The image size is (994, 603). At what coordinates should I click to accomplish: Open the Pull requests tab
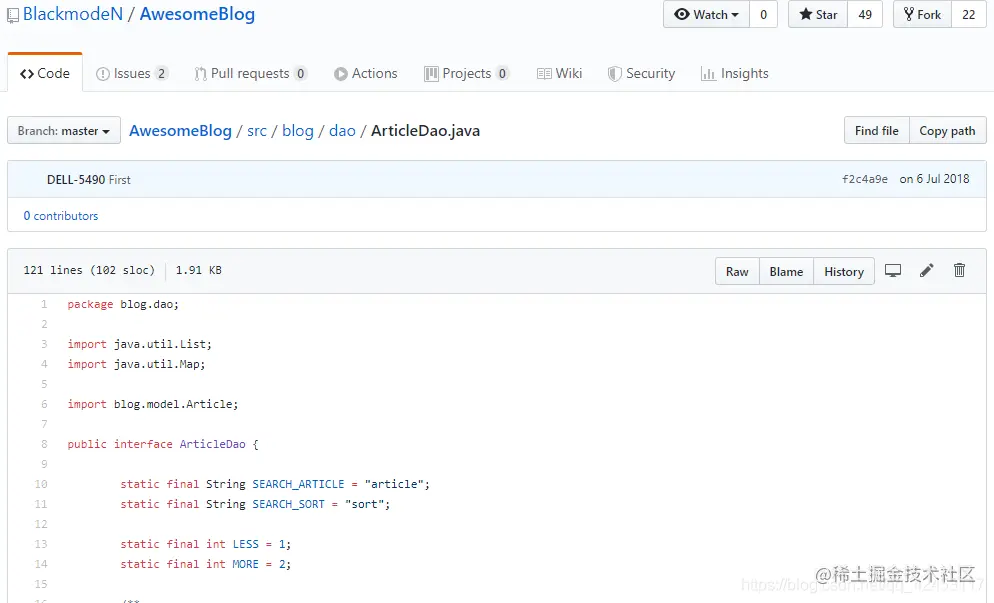[x=250, y=74]
